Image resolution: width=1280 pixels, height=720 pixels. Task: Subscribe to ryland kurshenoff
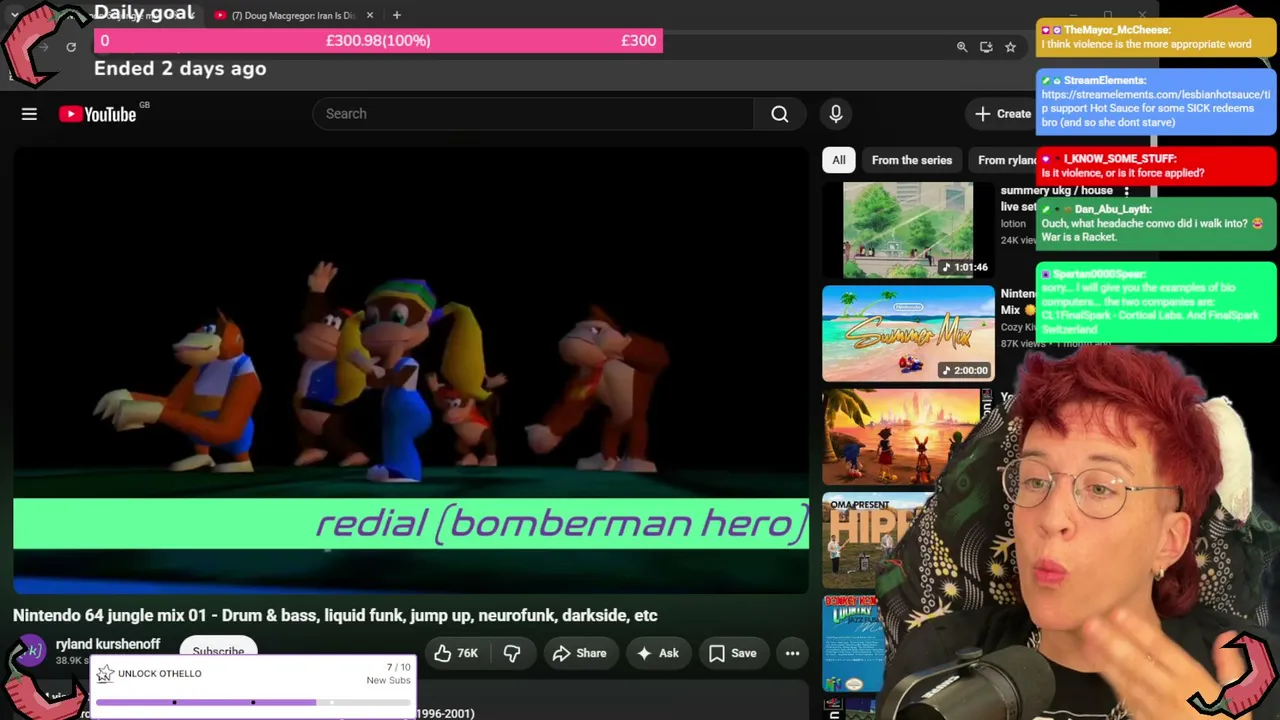218,651
